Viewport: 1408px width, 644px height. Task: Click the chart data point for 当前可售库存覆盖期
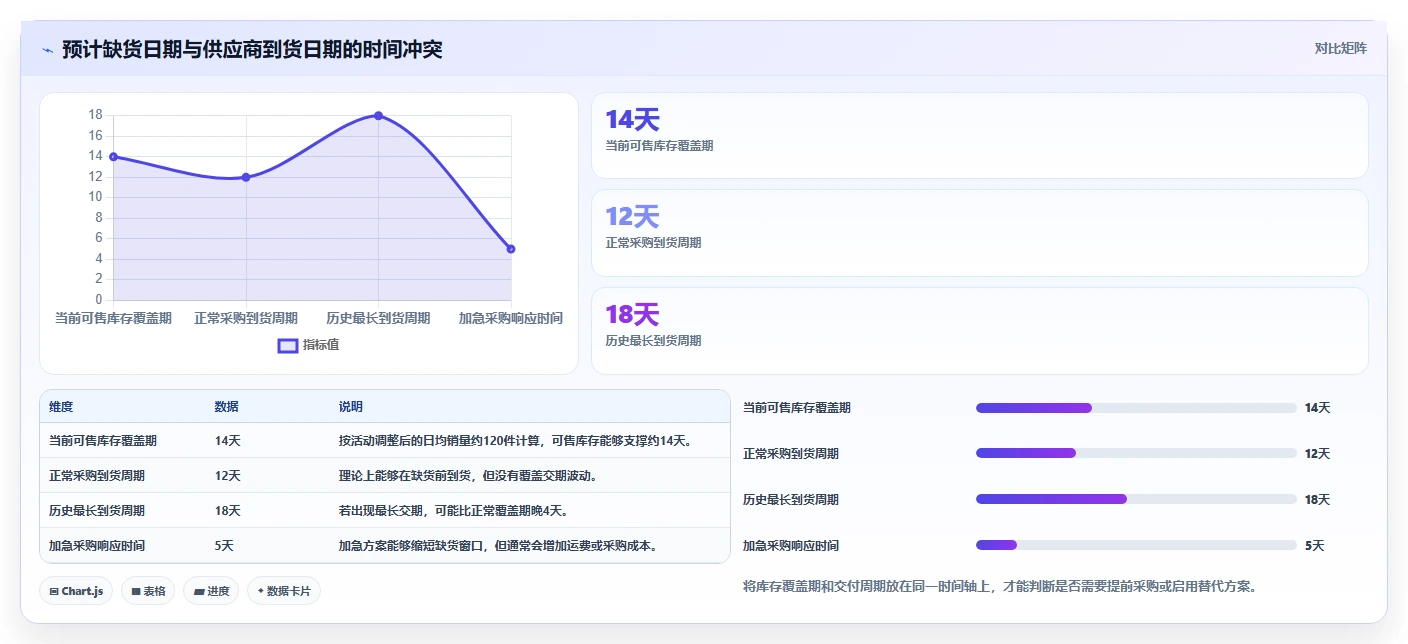pyautogui.click(x=113, y=156)
